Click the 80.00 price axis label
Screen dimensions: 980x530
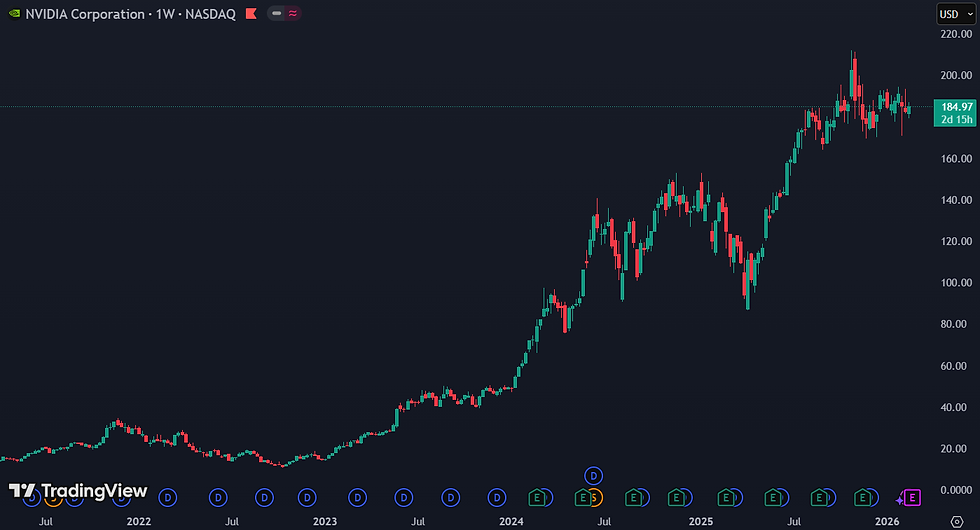(956, 324)
